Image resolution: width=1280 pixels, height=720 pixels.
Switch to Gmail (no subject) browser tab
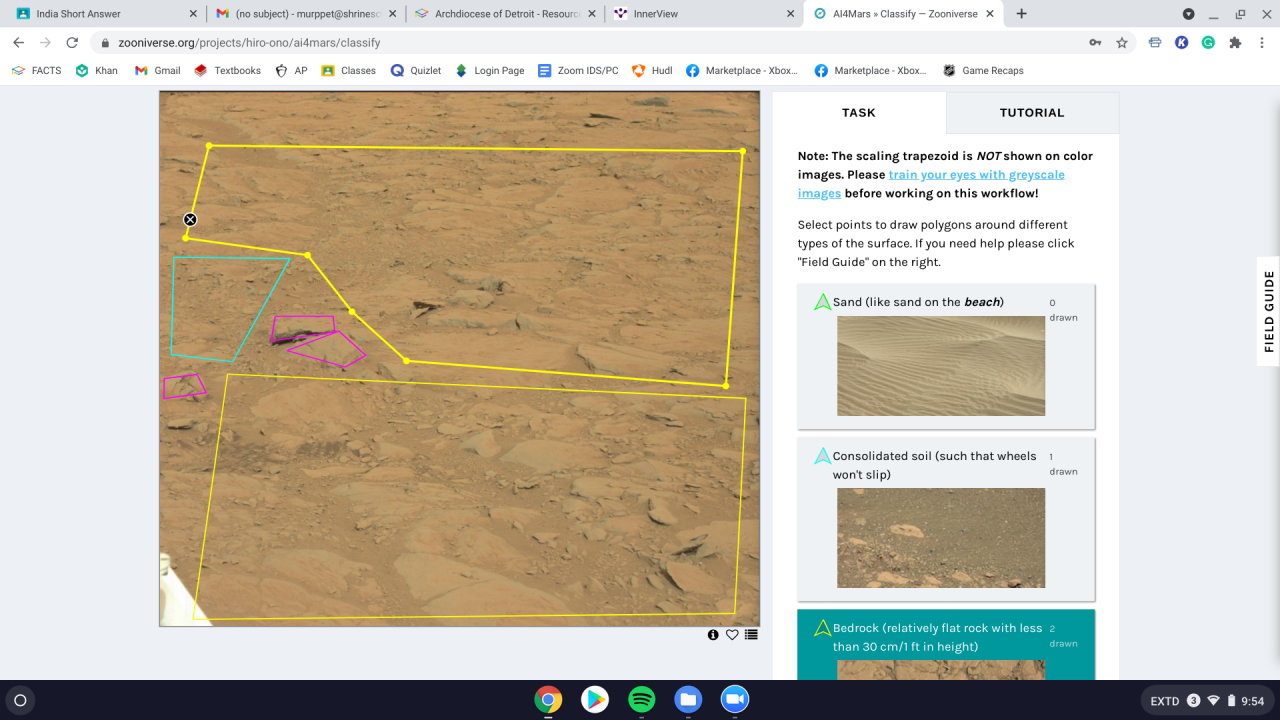click(305, 14)
